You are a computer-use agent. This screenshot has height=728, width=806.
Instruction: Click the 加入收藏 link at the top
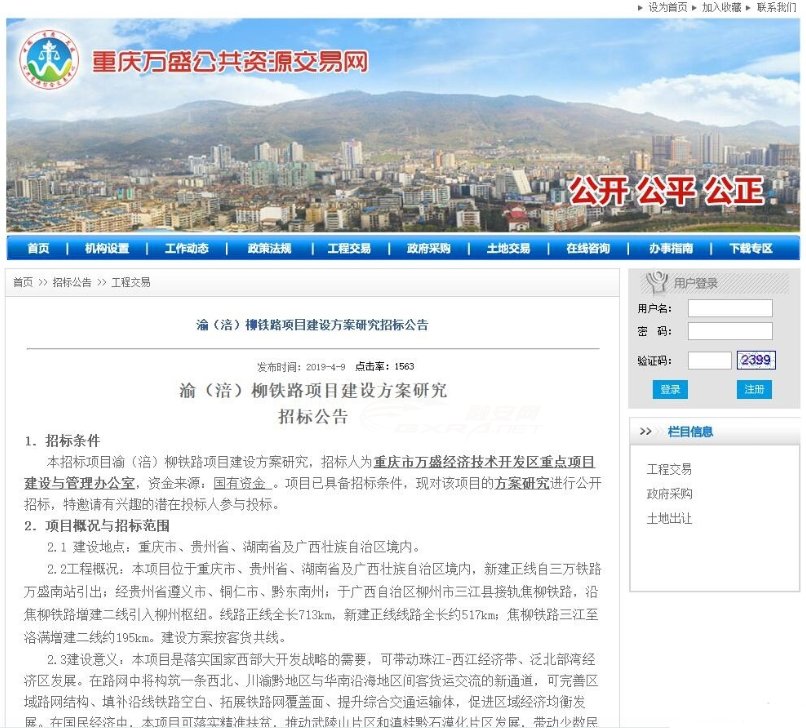click(x=722, y=7)
